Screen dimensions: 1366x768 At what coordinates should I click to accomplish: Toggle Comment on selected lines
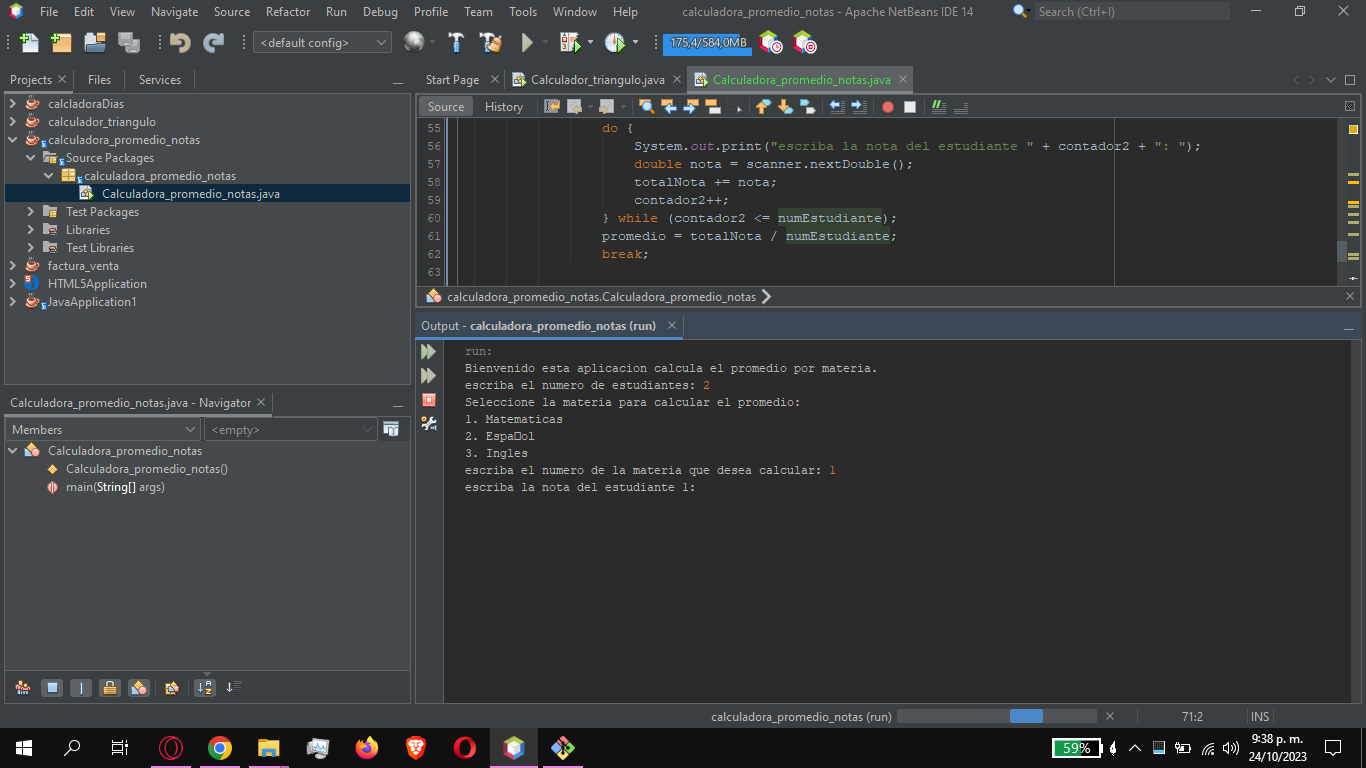938,106
